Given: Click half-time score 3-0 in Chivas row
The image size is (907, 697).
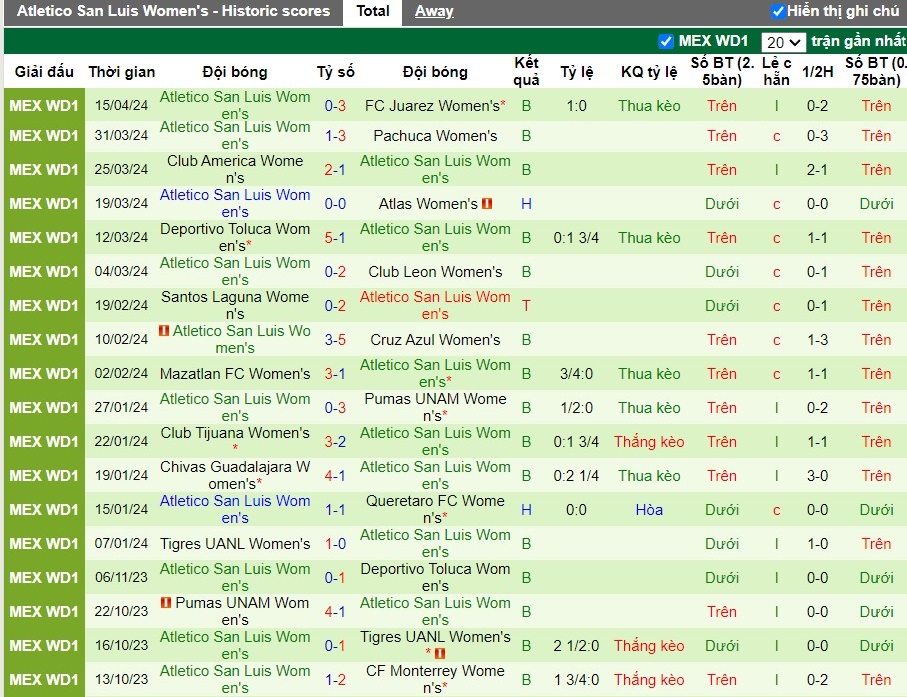Looking at the screenshot, I should [x=817, y=475].
